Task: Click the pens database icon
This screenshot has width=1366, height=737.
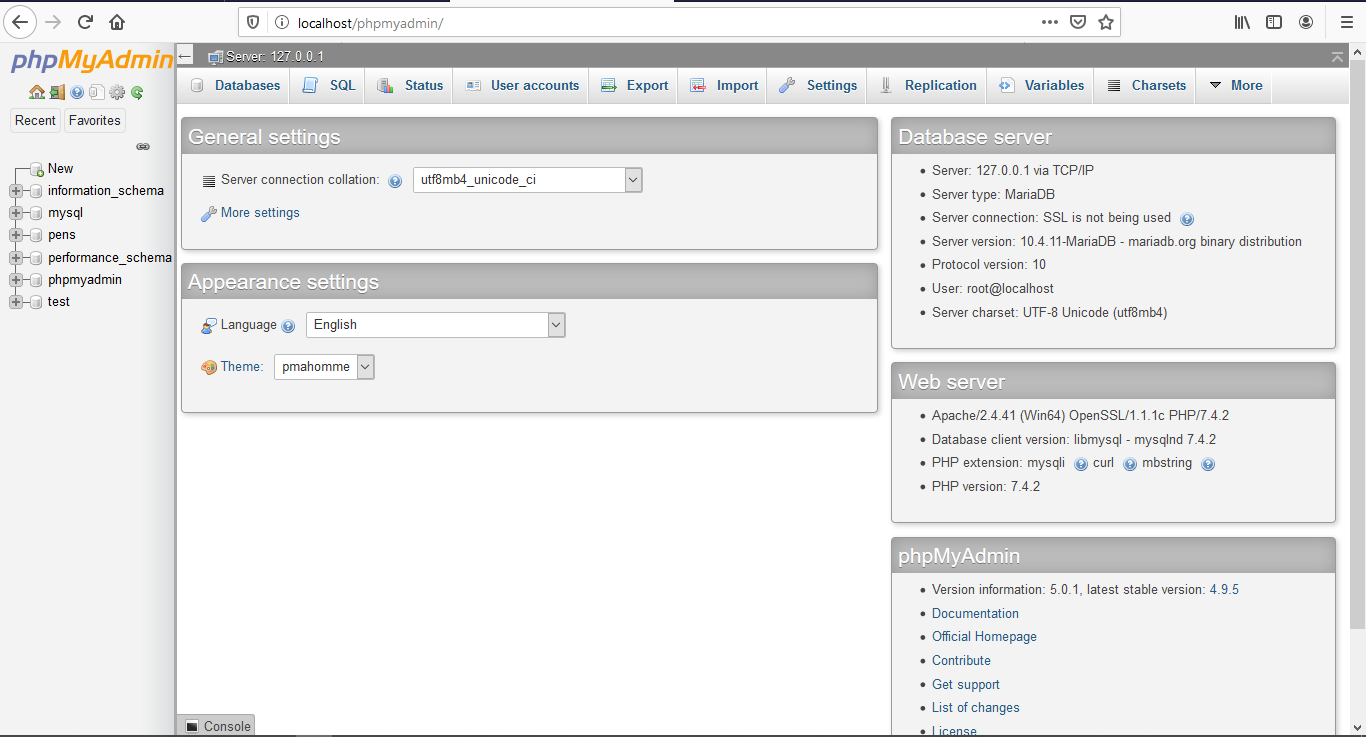Action: (36, 235)
